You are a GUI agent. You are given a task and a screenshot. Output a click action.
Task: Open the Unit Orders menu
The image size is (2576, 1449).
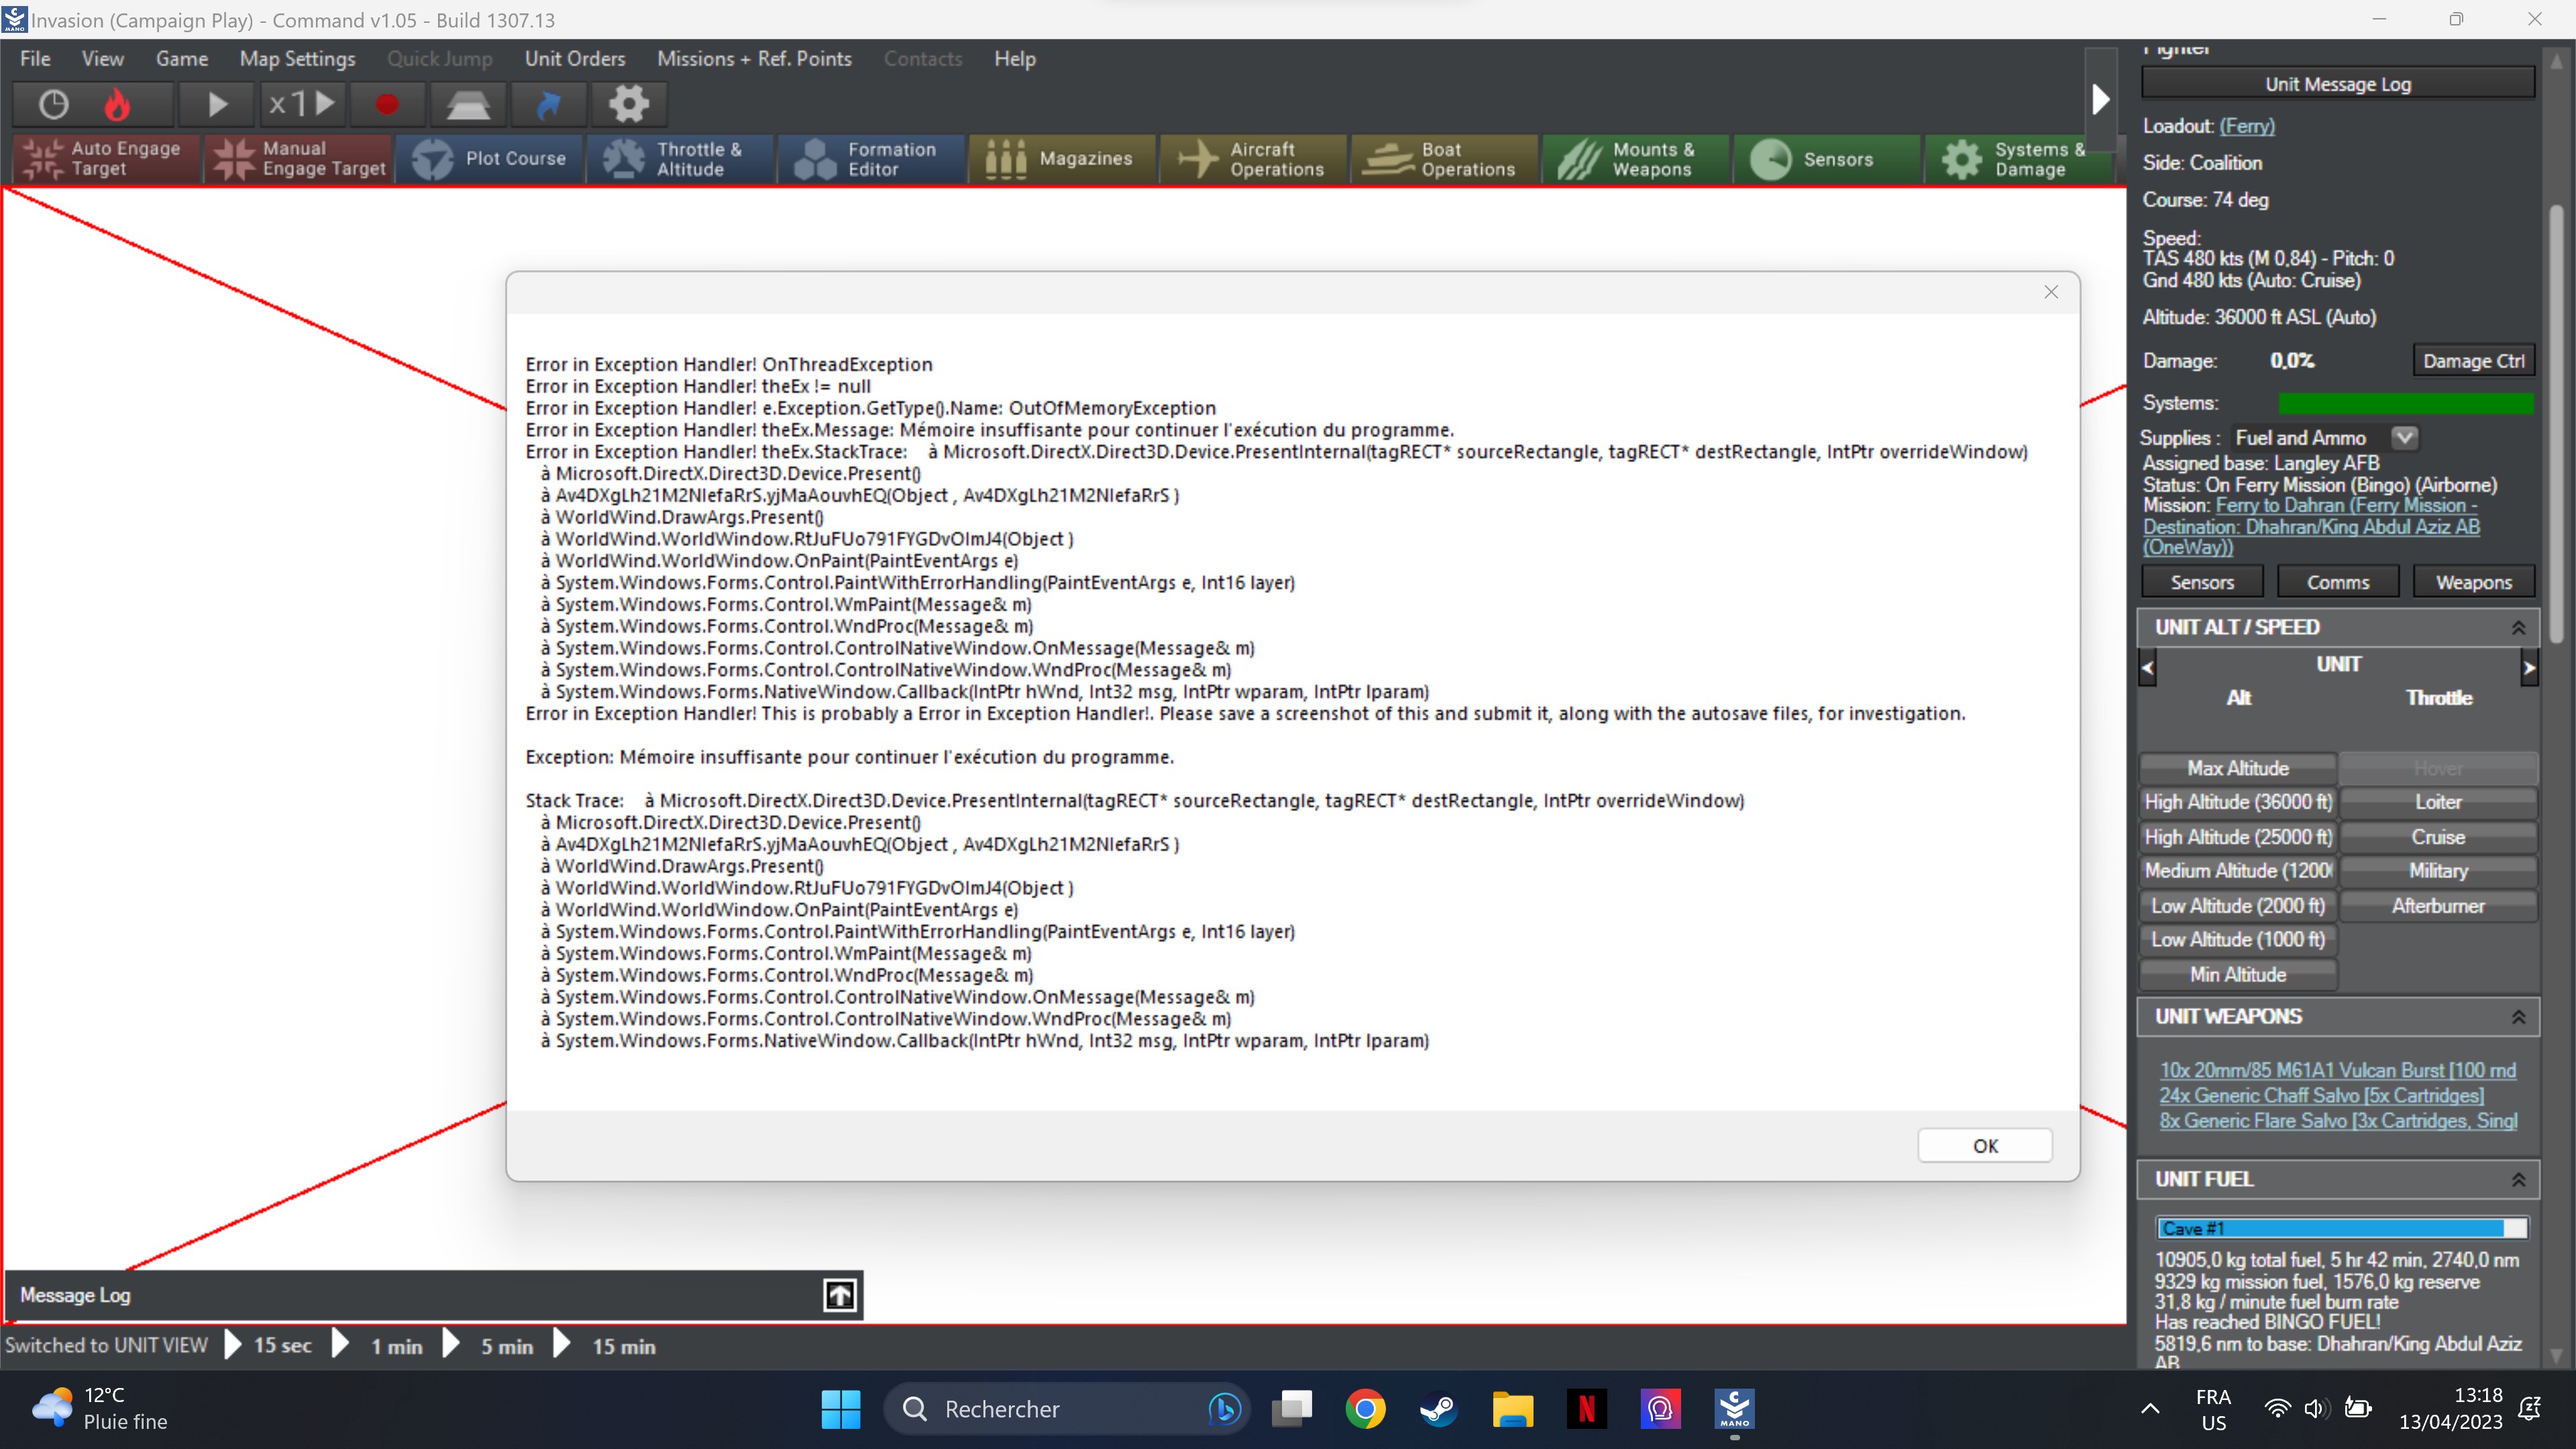pyautogui.click(x=575, y=59)
